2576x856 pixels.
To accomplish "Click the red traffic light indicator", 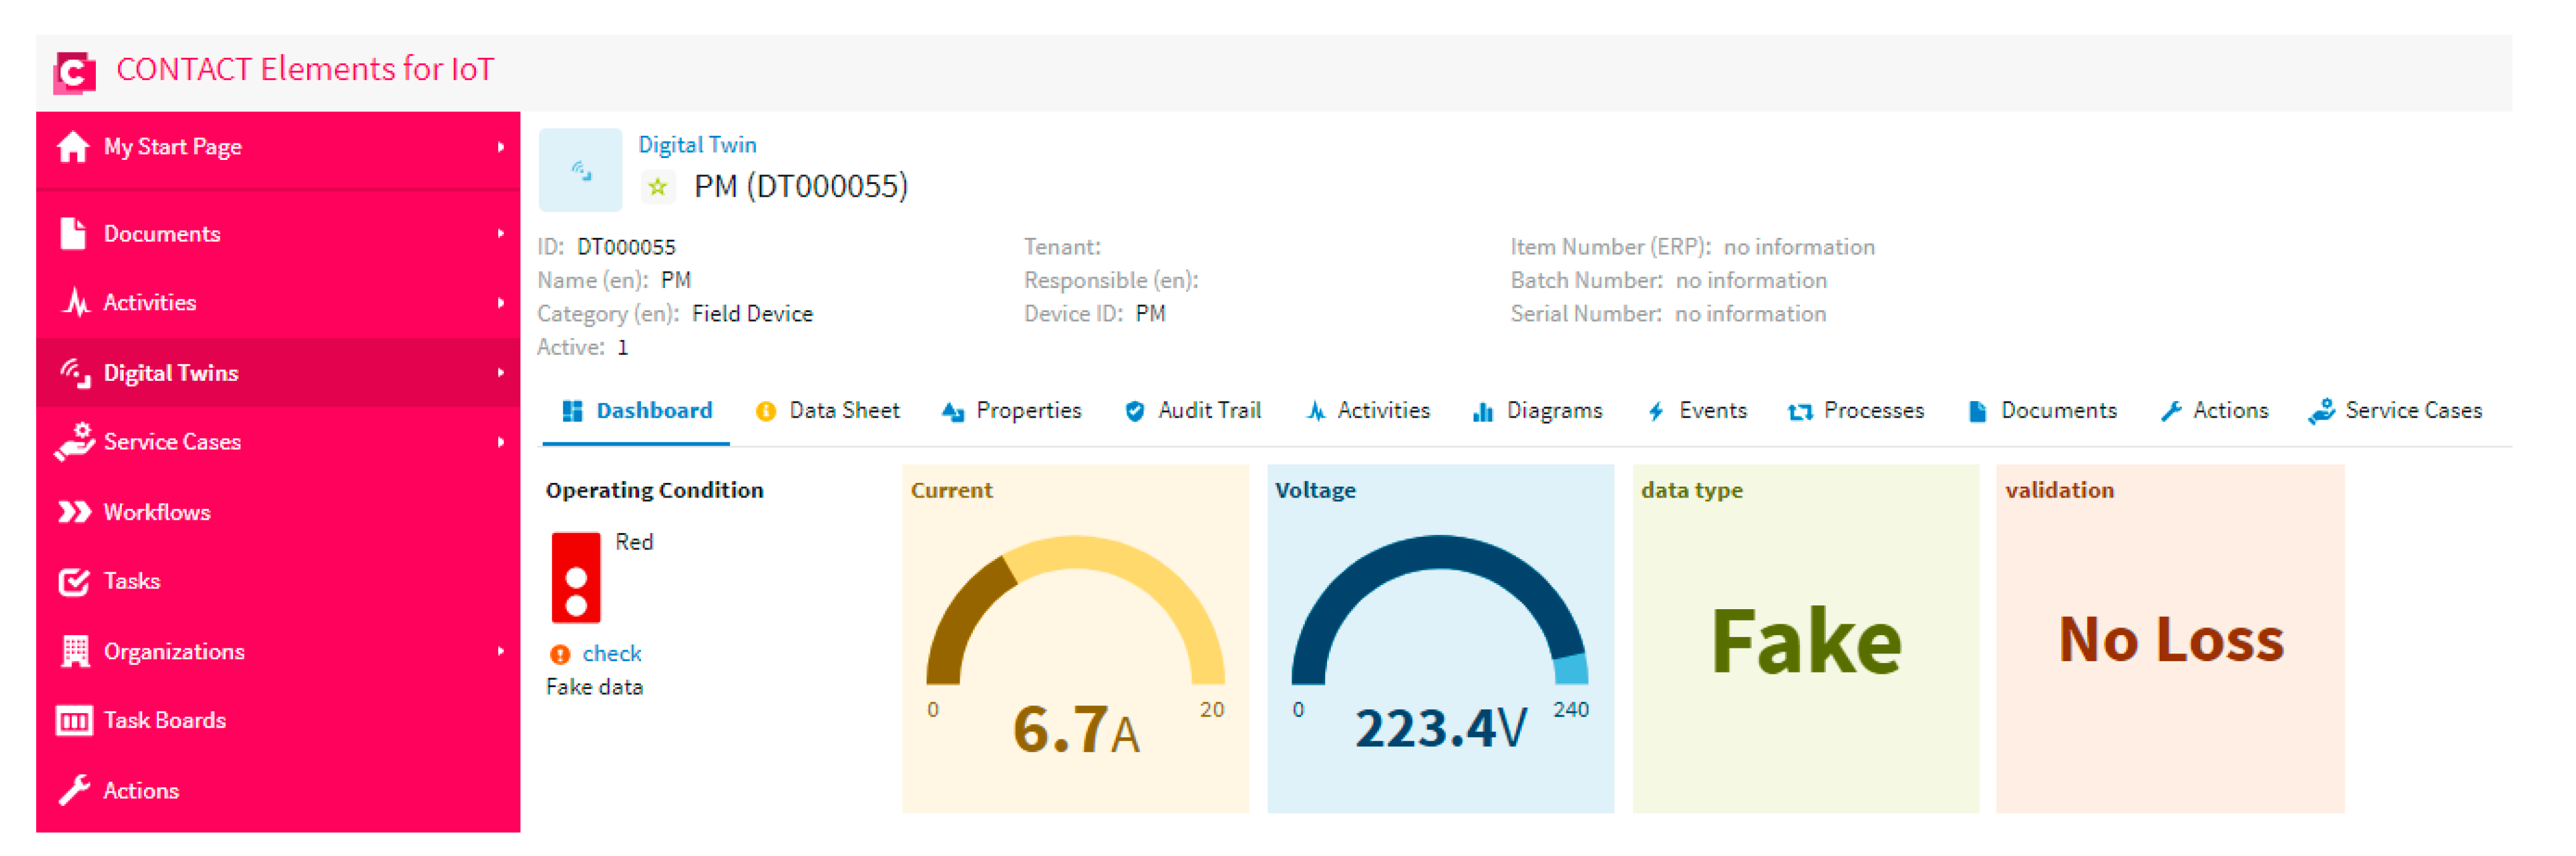I will 576,578.
